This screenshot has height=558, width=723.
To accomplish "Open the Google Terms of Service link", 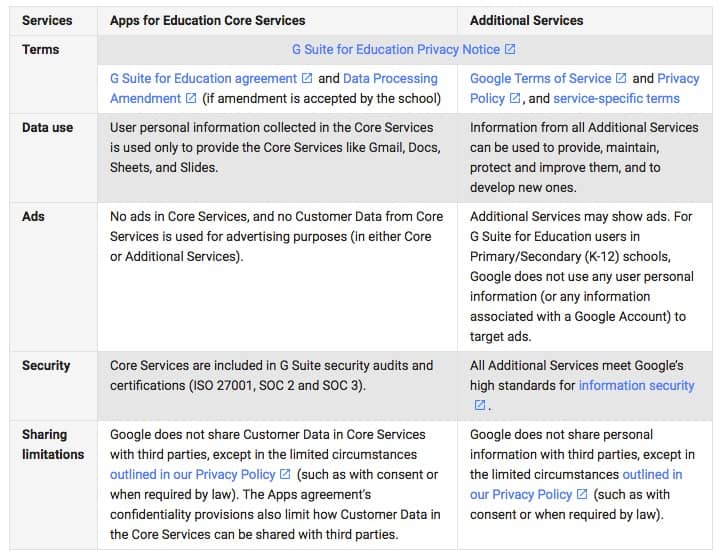I will 540,78.
